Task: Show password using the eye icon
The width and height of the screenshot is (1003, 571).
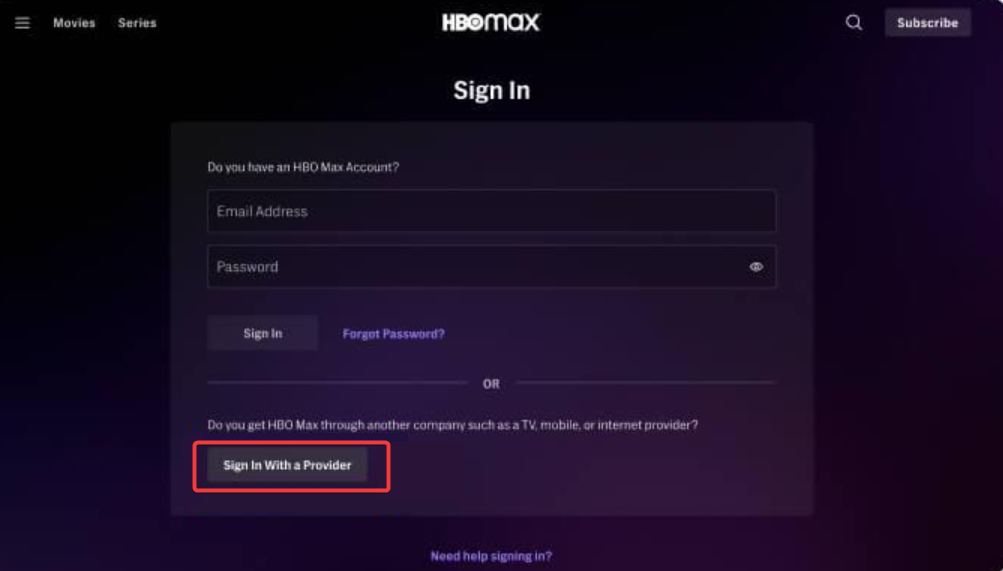Action: coord(756,267)
